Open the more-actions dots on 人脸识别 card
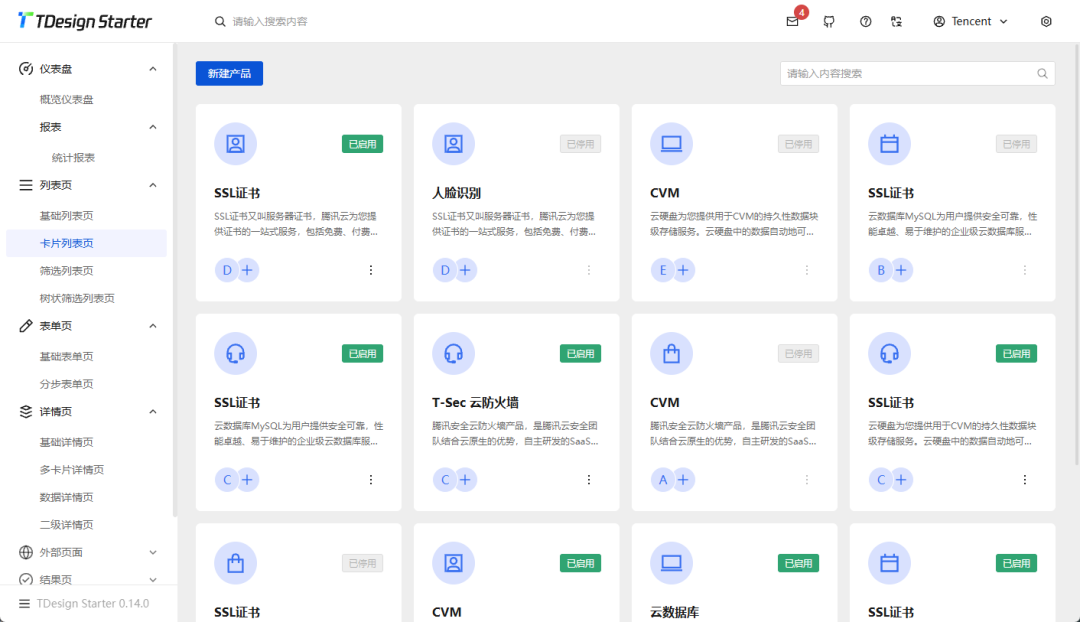Image resolution: width=1080 pixels, height=622 pixels. click(589, 270)
